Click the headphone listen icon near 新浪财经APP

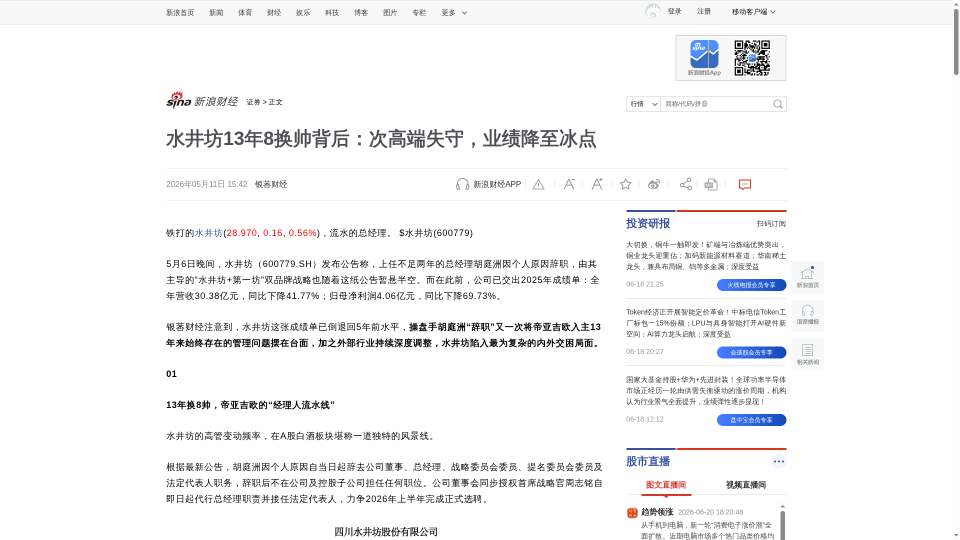click(x=462, y=184)
